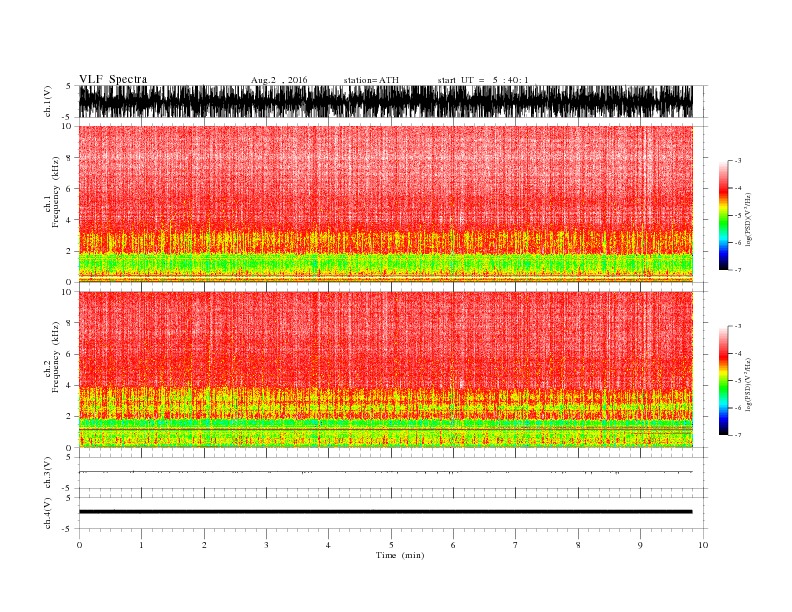Click the ch.1 color bar's log(PSD) label

(748, 219)
